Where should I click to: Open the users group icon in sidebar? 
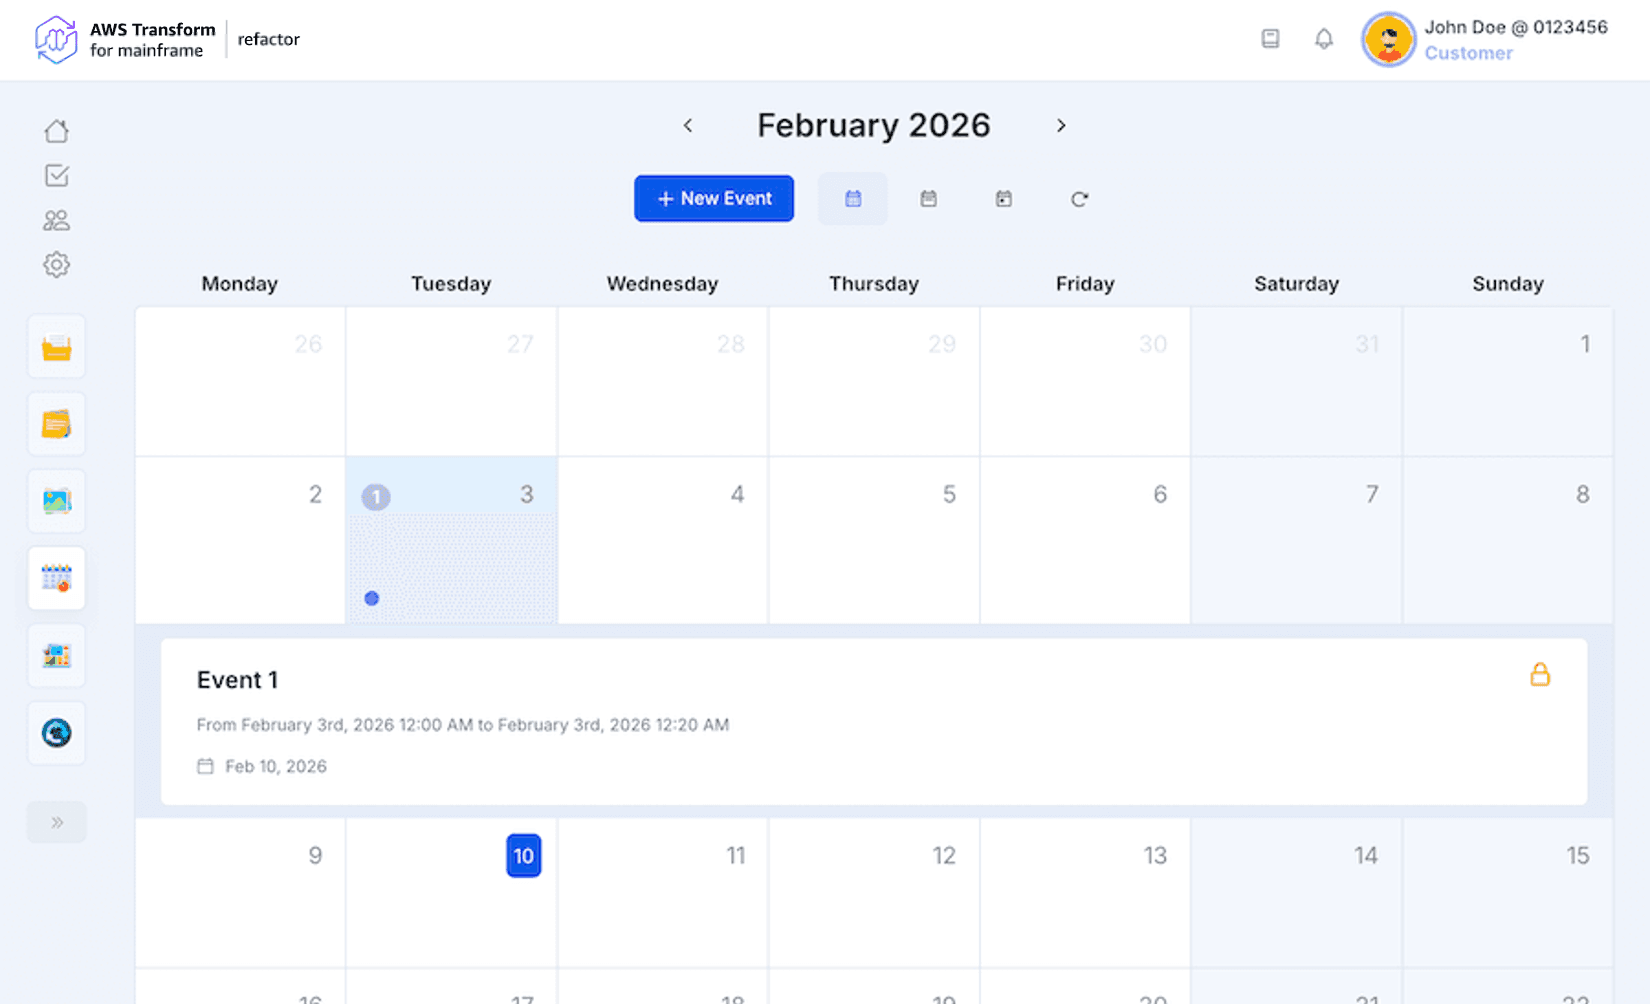click(57, 220)
